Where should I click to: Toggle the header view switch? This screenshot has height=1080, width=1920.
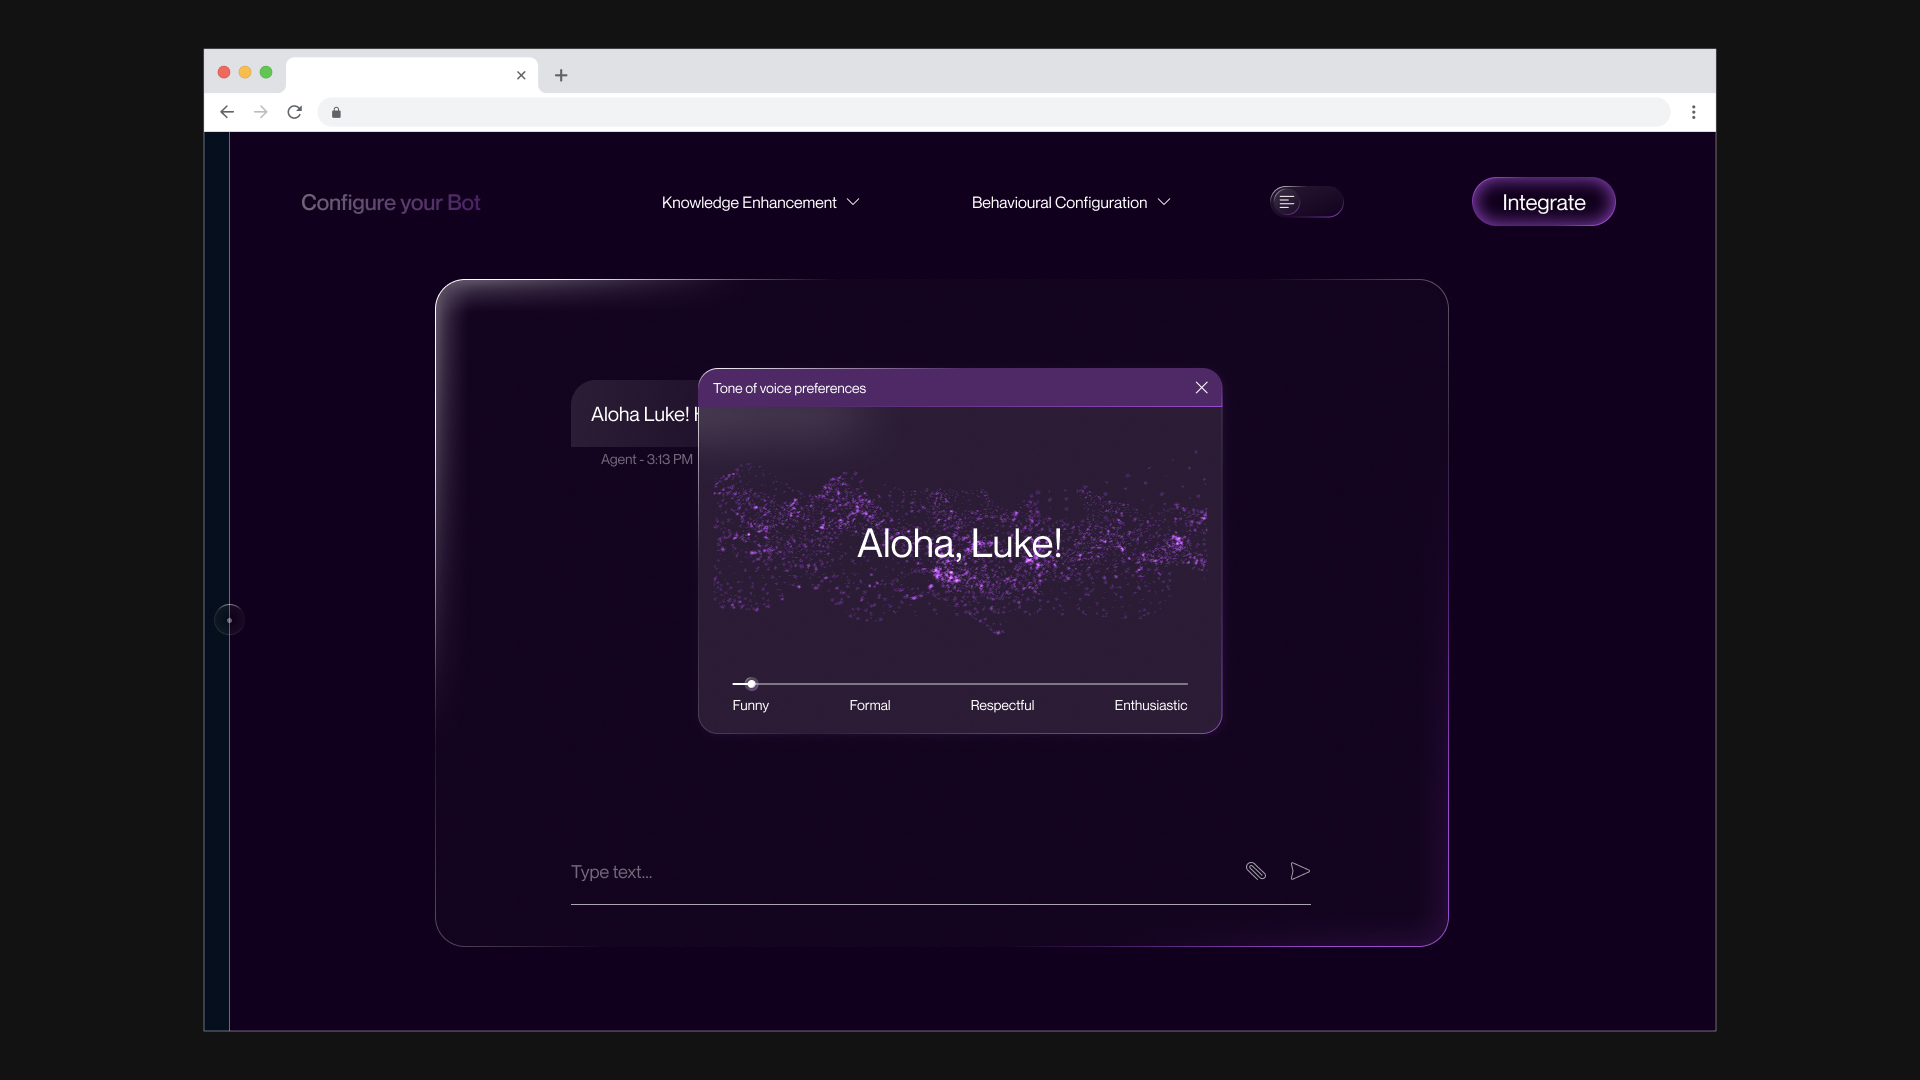(1306, 202)
